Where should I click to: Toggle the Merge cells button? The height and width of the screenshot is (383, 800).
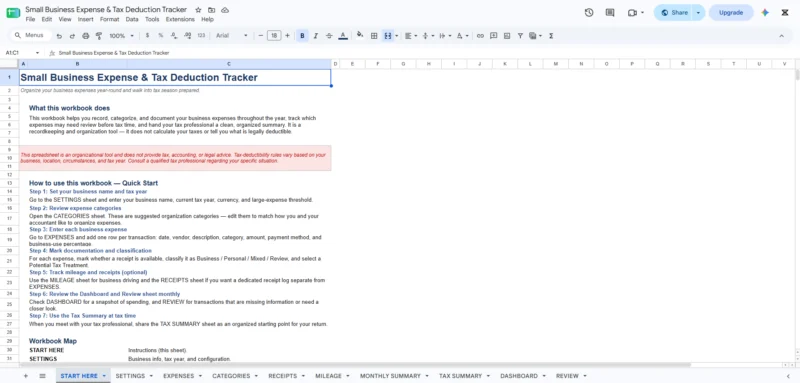point(388,36)
